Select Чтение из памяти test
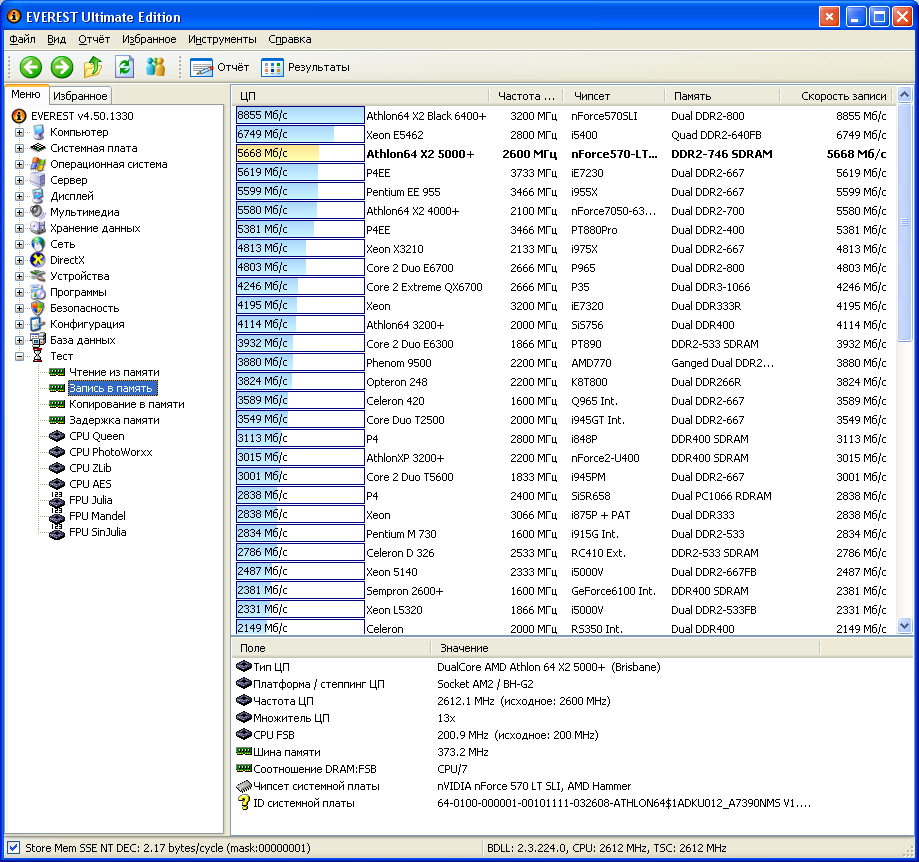 point(114,372)
